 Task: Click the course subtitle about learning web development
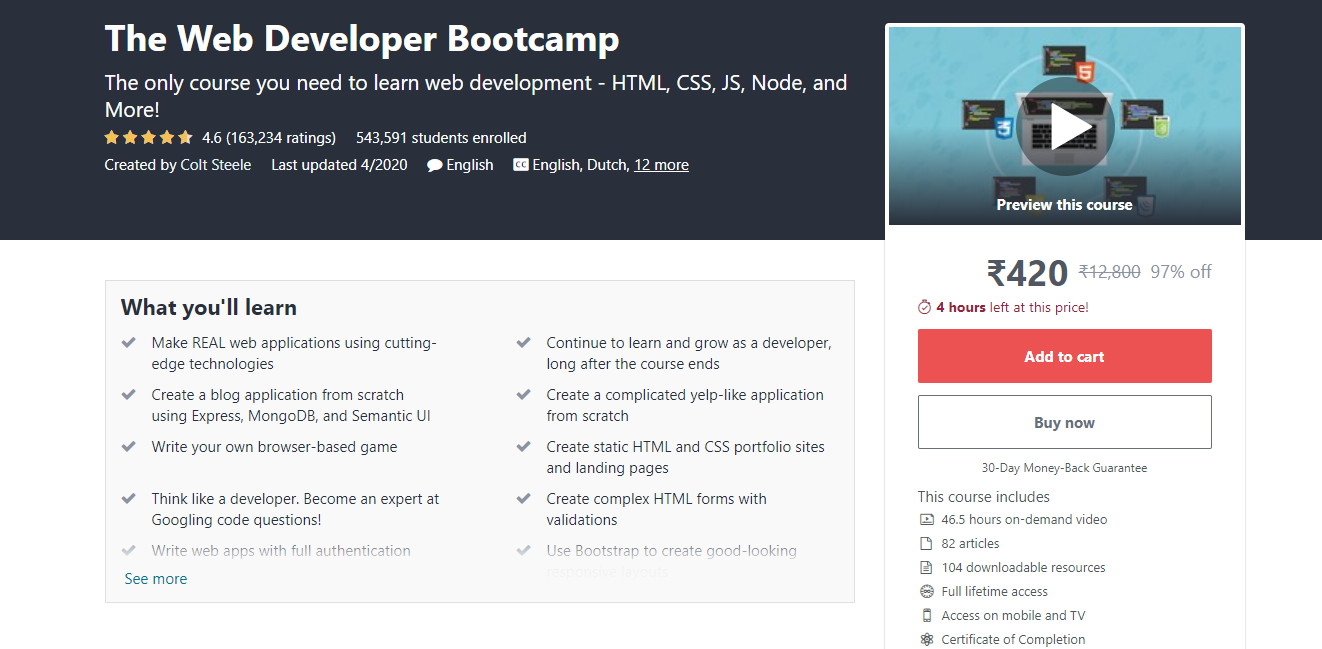click(x=476, y=96)
